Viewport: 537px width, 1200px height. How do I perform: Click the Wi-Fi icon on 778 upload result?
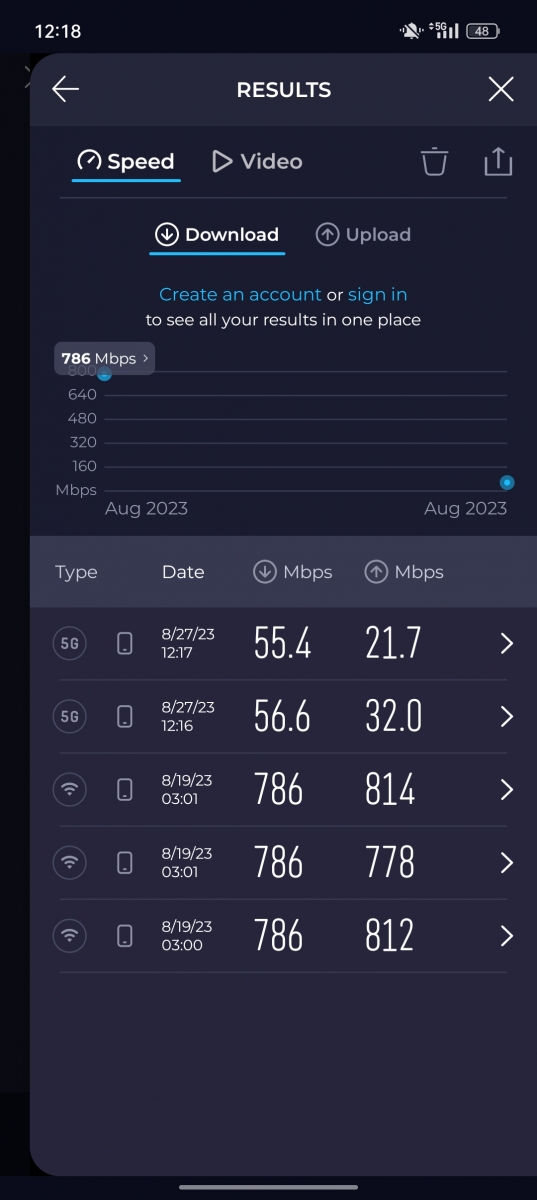pos(69,863)
